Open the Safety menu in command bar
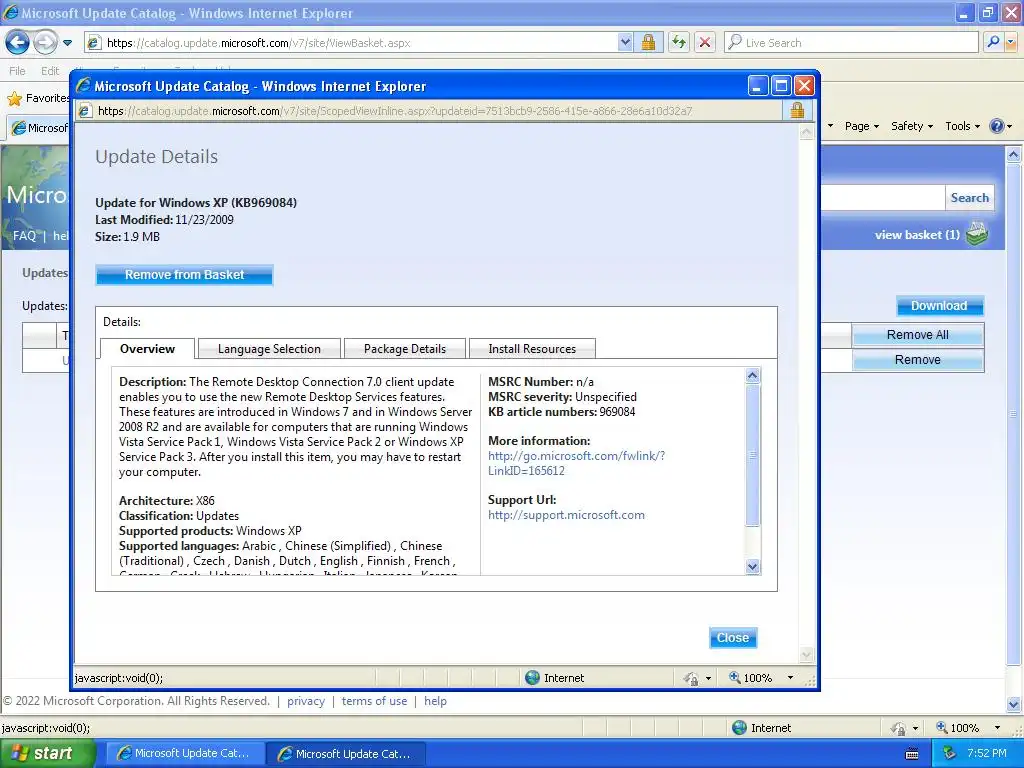The height and width of the screenshot is (768, 1024). (x=912, y=126)
